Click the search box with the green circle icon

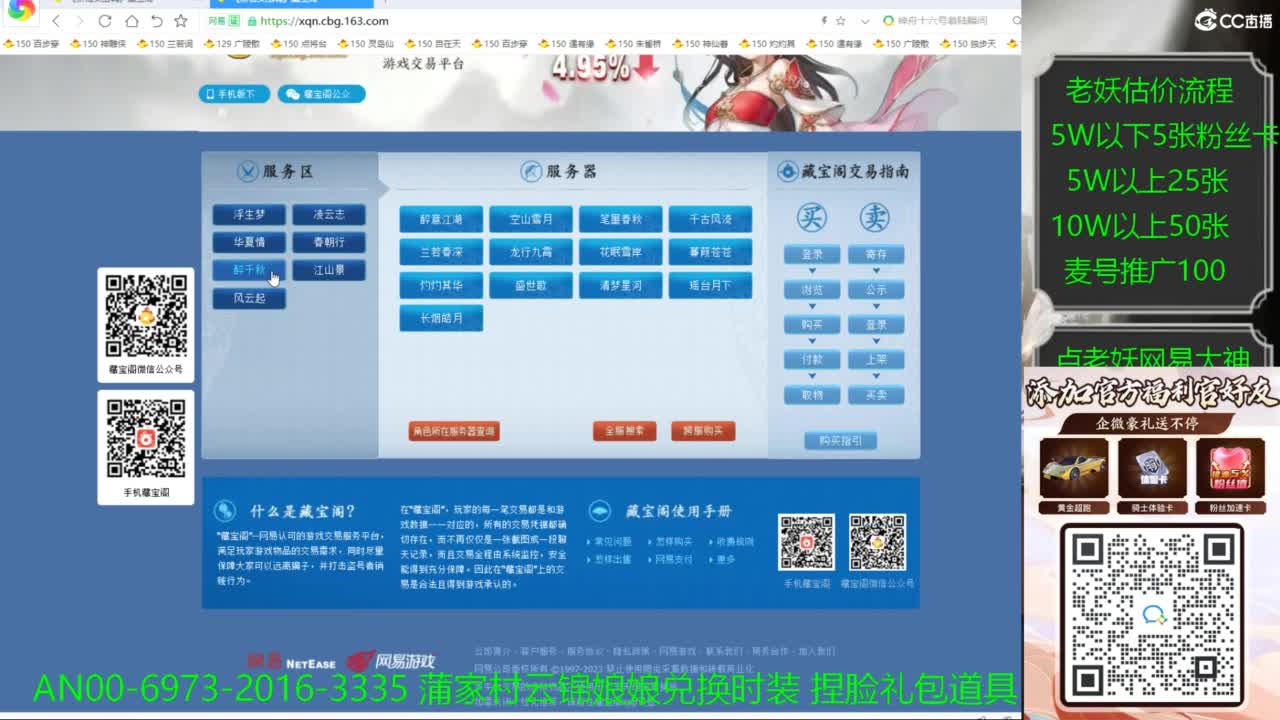click(x=945, y=21)
